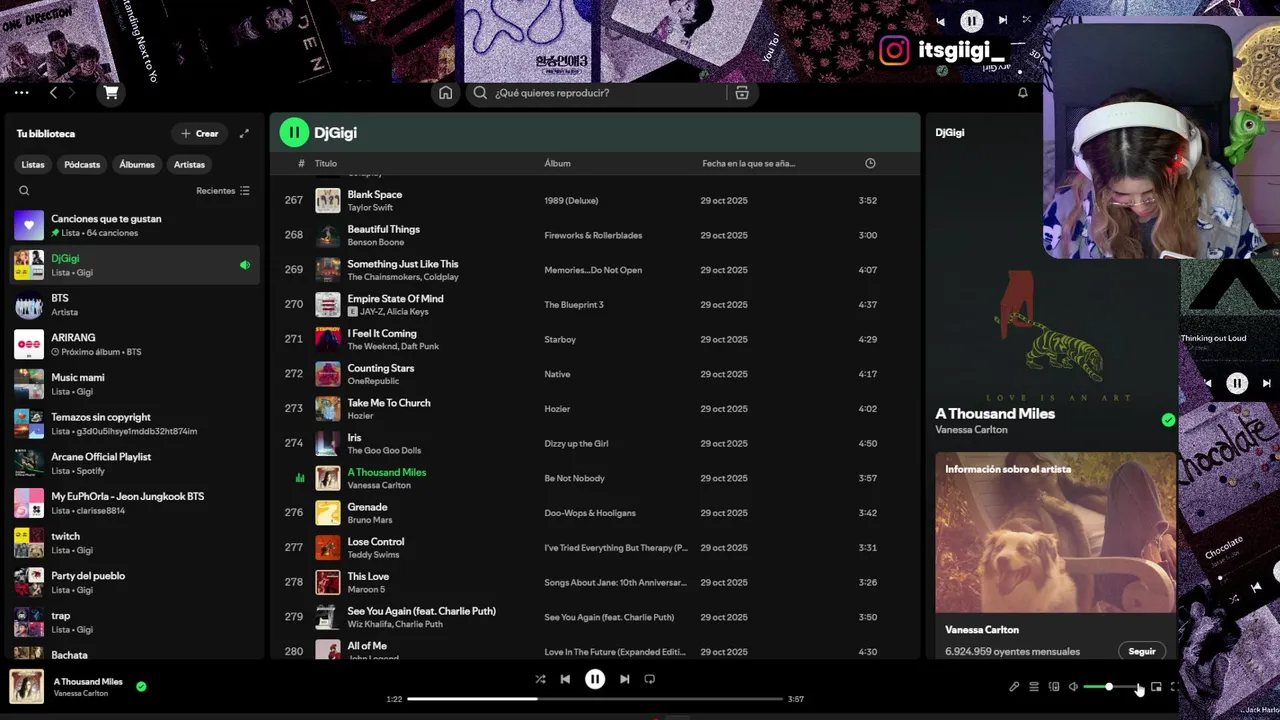Filter library by Listas
This screenshot has height=720, width=1280.
[33, 165]
